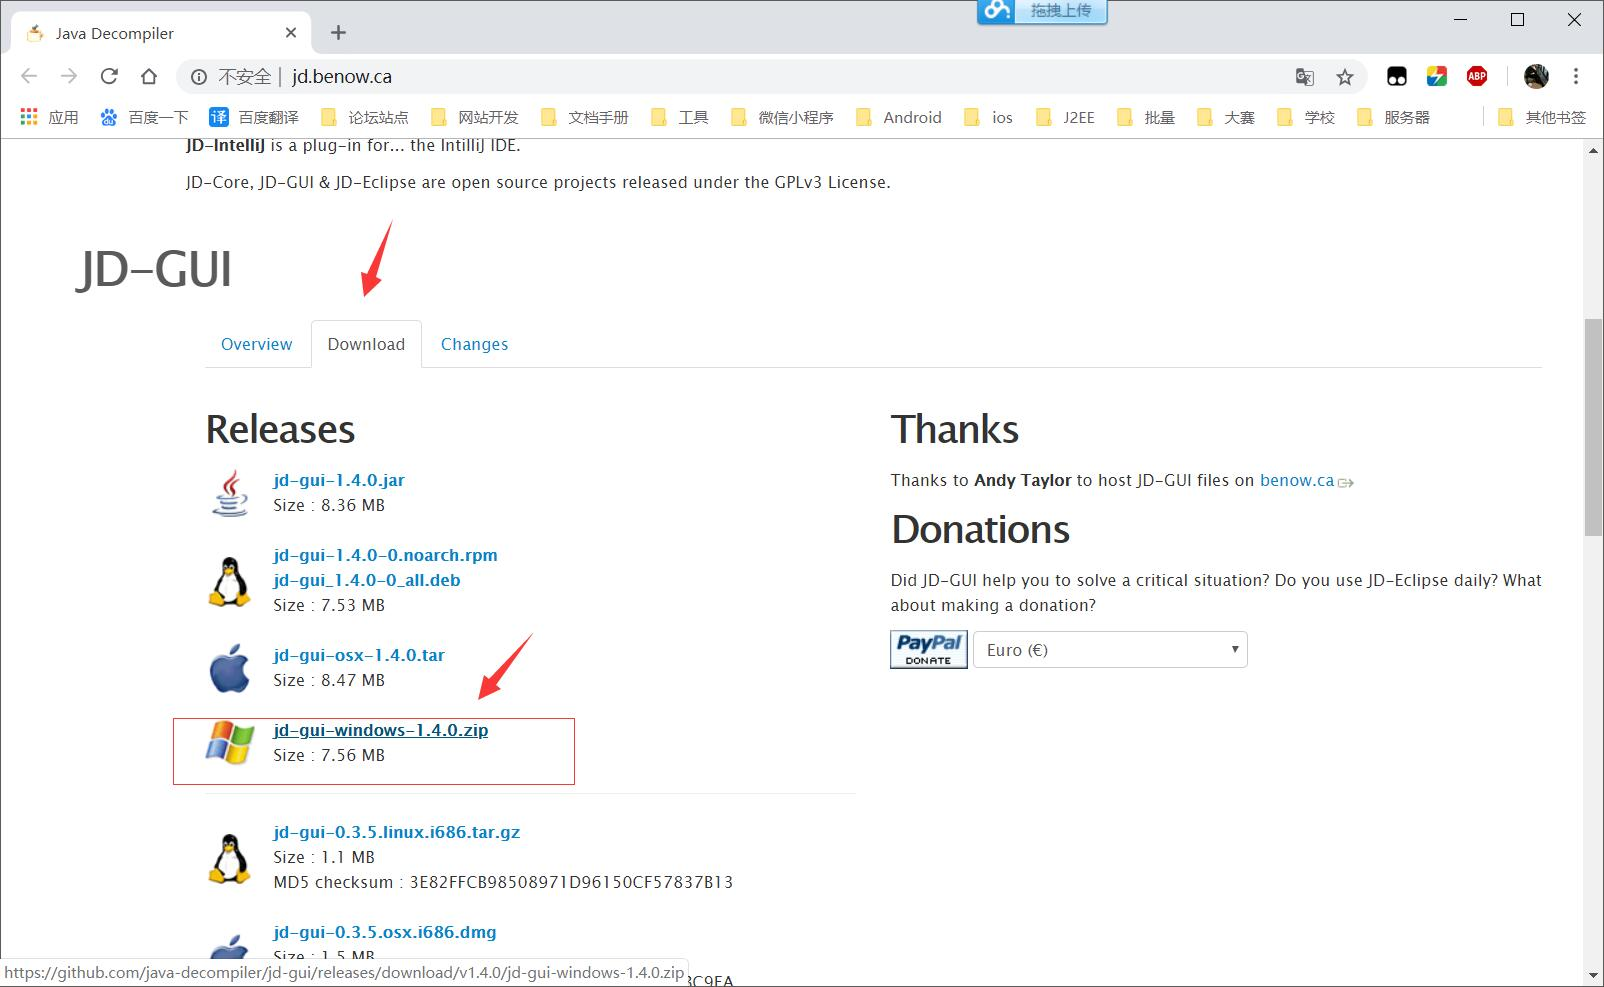Viewport: 1604px width, 987px height.
Task: Open the 服务器 bookmark folder
Action: click(1393, 117)
